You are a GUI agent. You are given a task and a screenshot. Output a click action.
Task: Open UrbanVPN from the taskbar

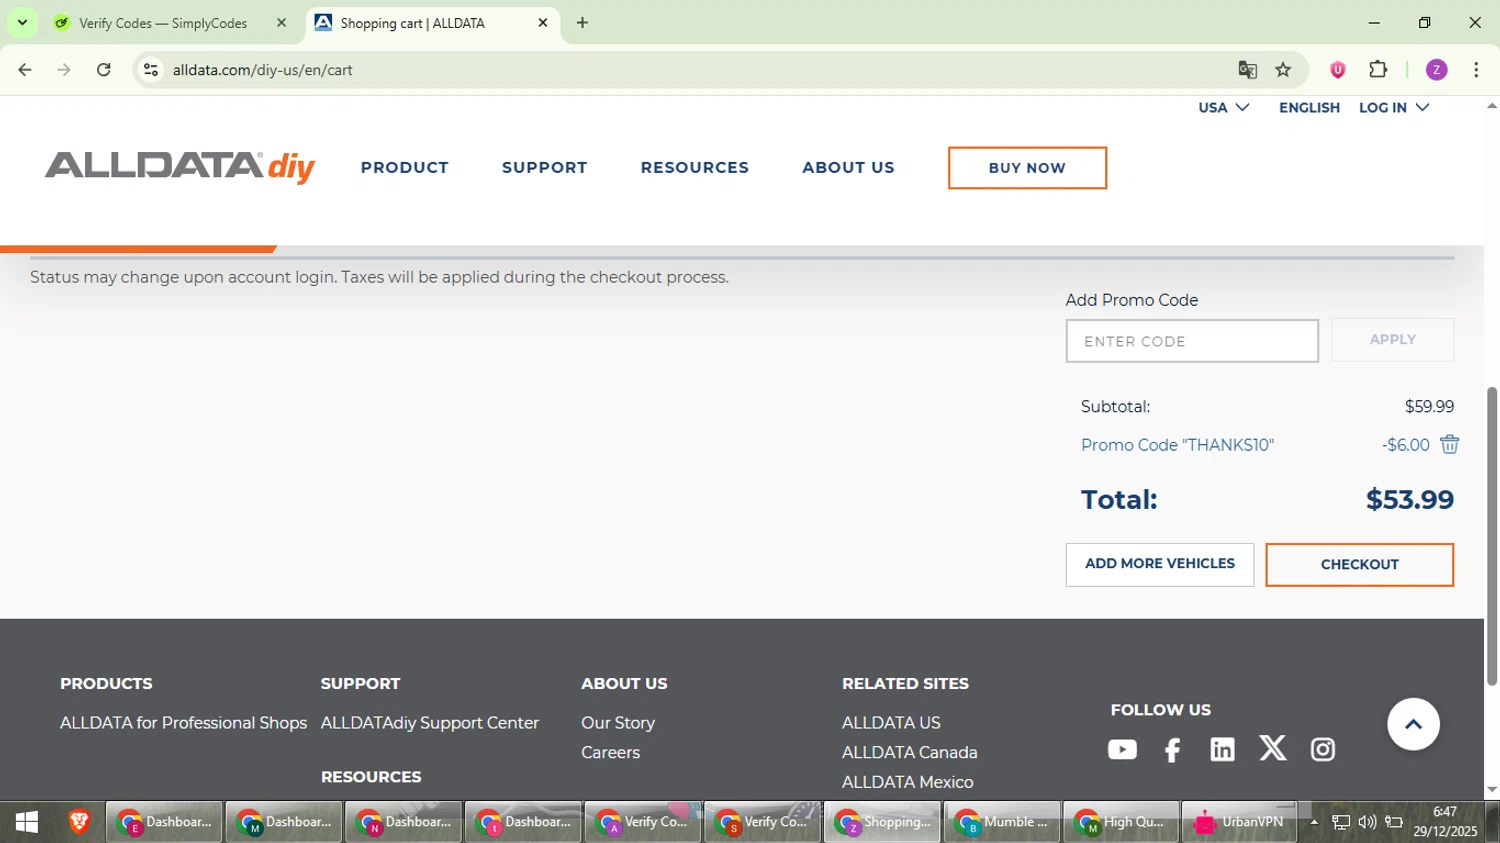click(1239, 822)
